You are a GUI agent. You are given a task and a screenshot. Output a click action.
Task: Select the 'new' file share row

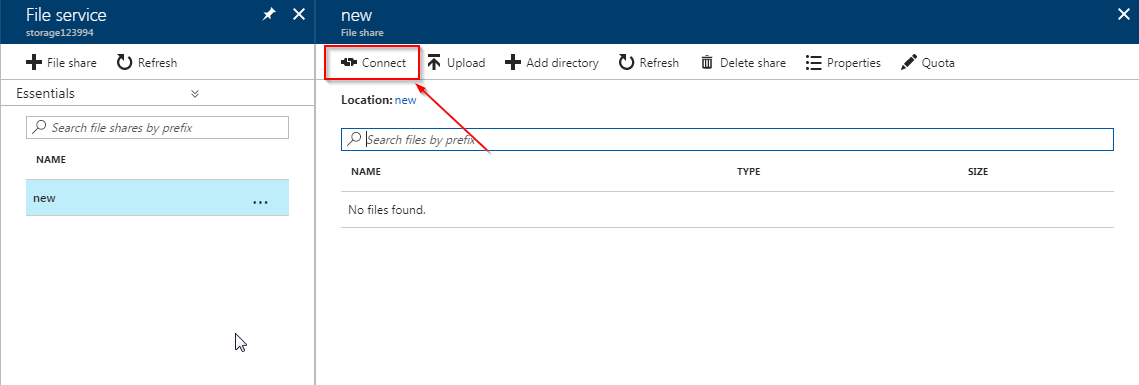[x=158, y=198]
